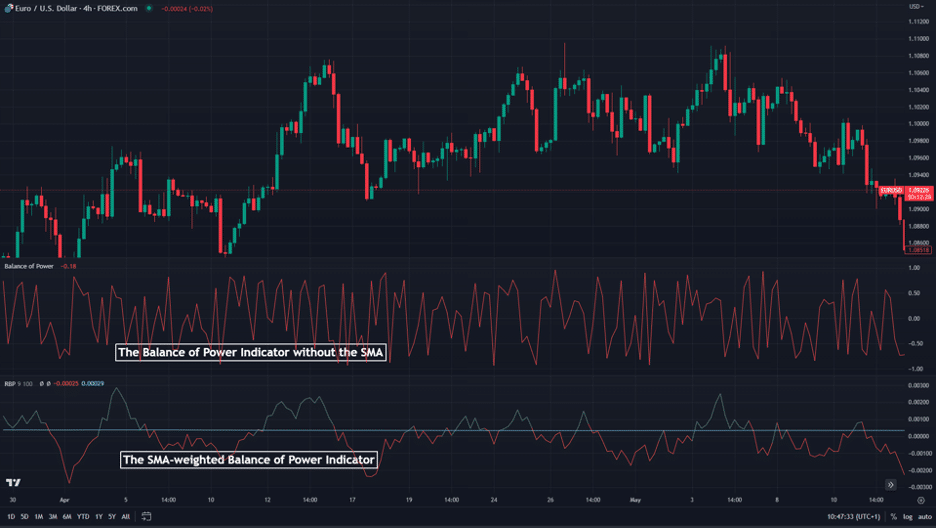Click the EUR/USD currency pair flag icon
This screenshot has height=528, width=936.
pos(8,8)
